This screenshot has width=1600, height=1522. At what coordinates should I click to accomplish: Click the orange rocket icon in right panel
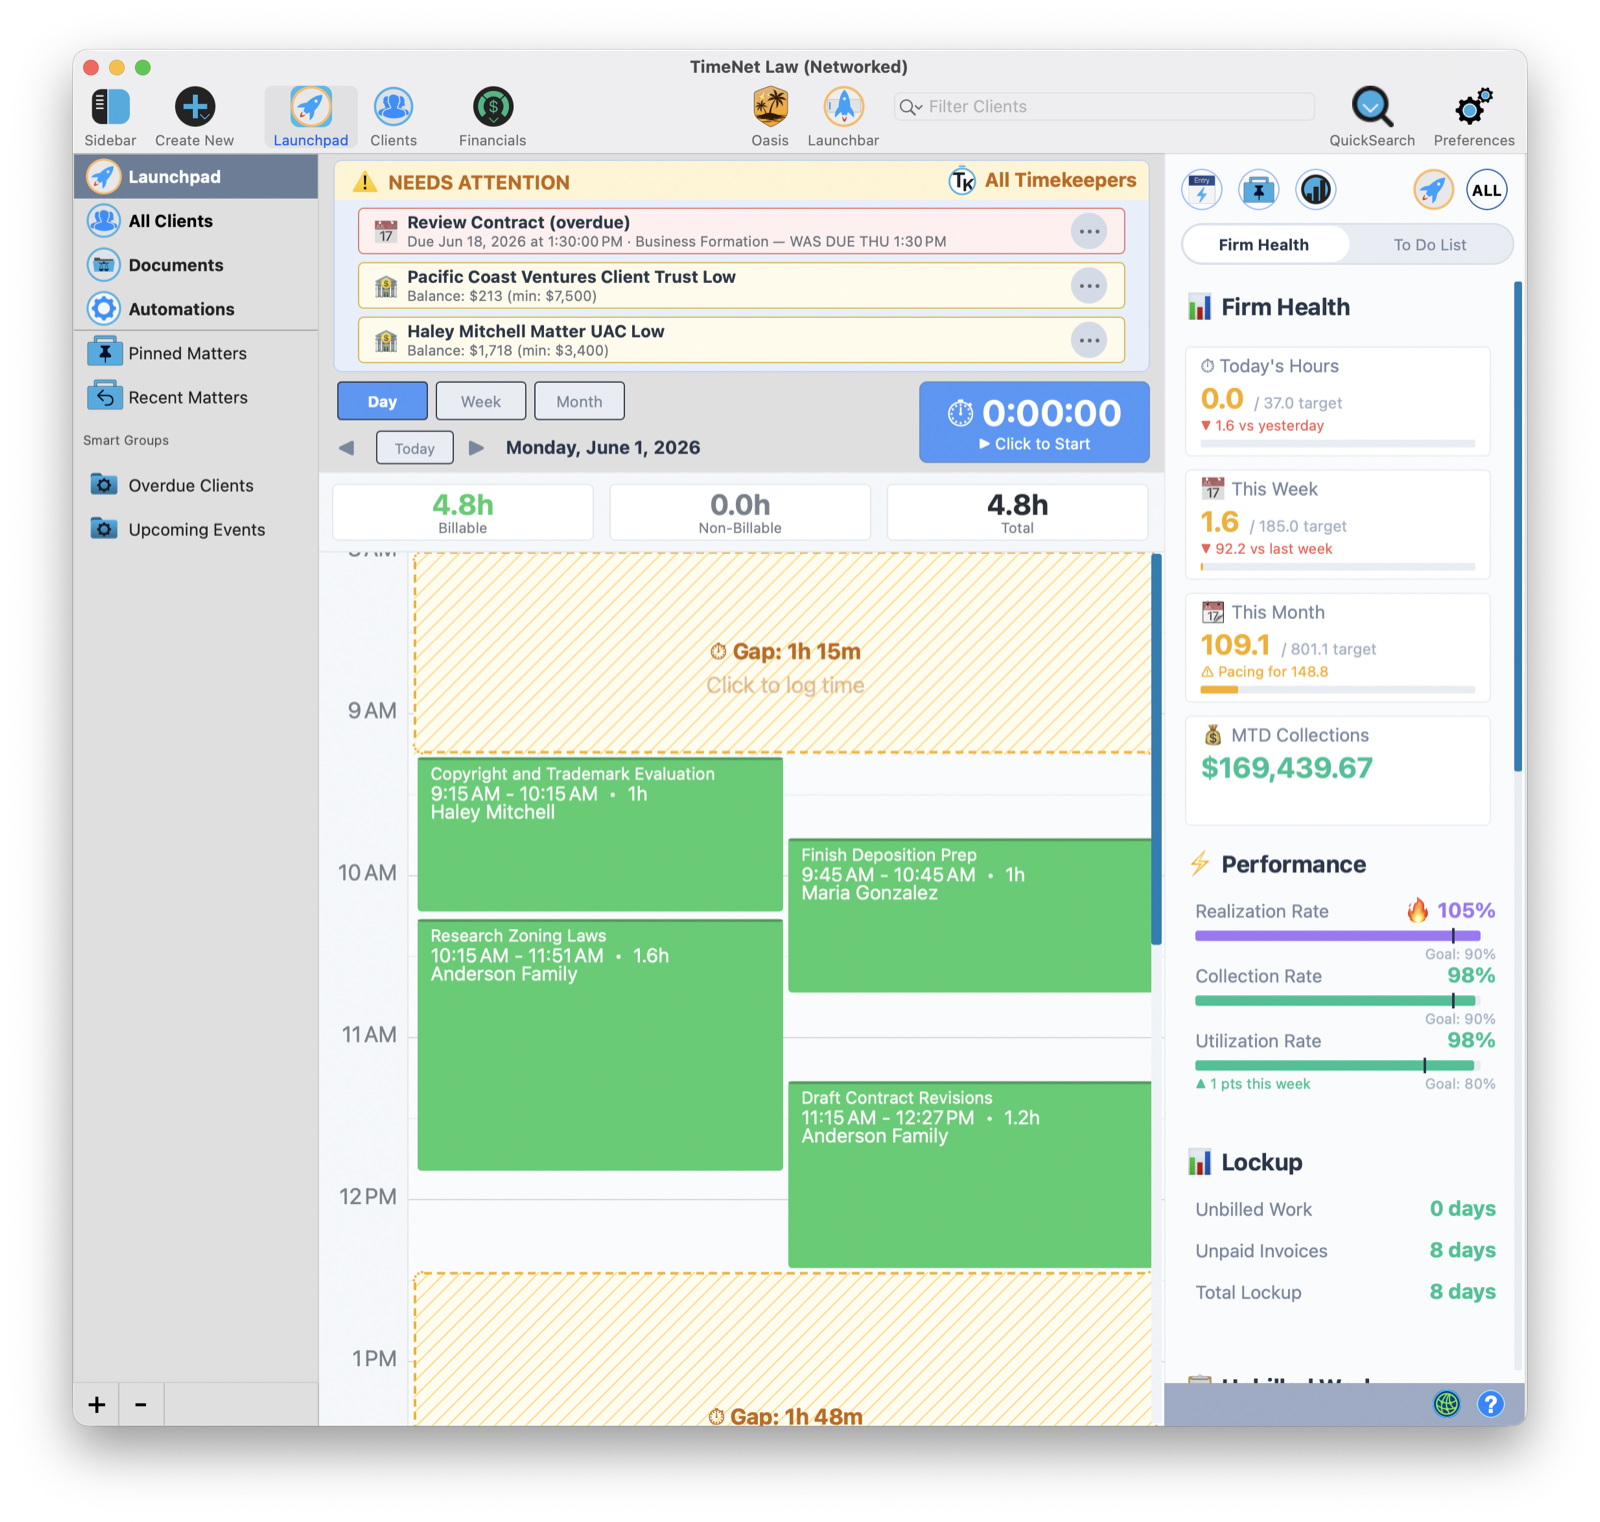click(x=1432, y=190)
